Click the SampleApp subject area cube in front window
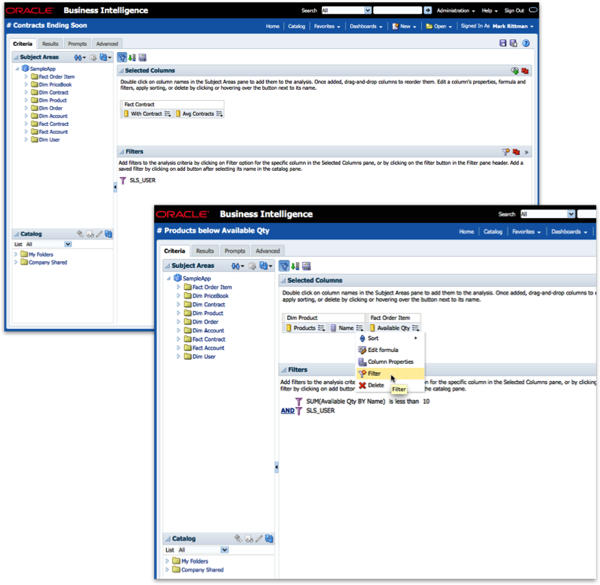Screen dimensions: 600x585 click(178, 278)
